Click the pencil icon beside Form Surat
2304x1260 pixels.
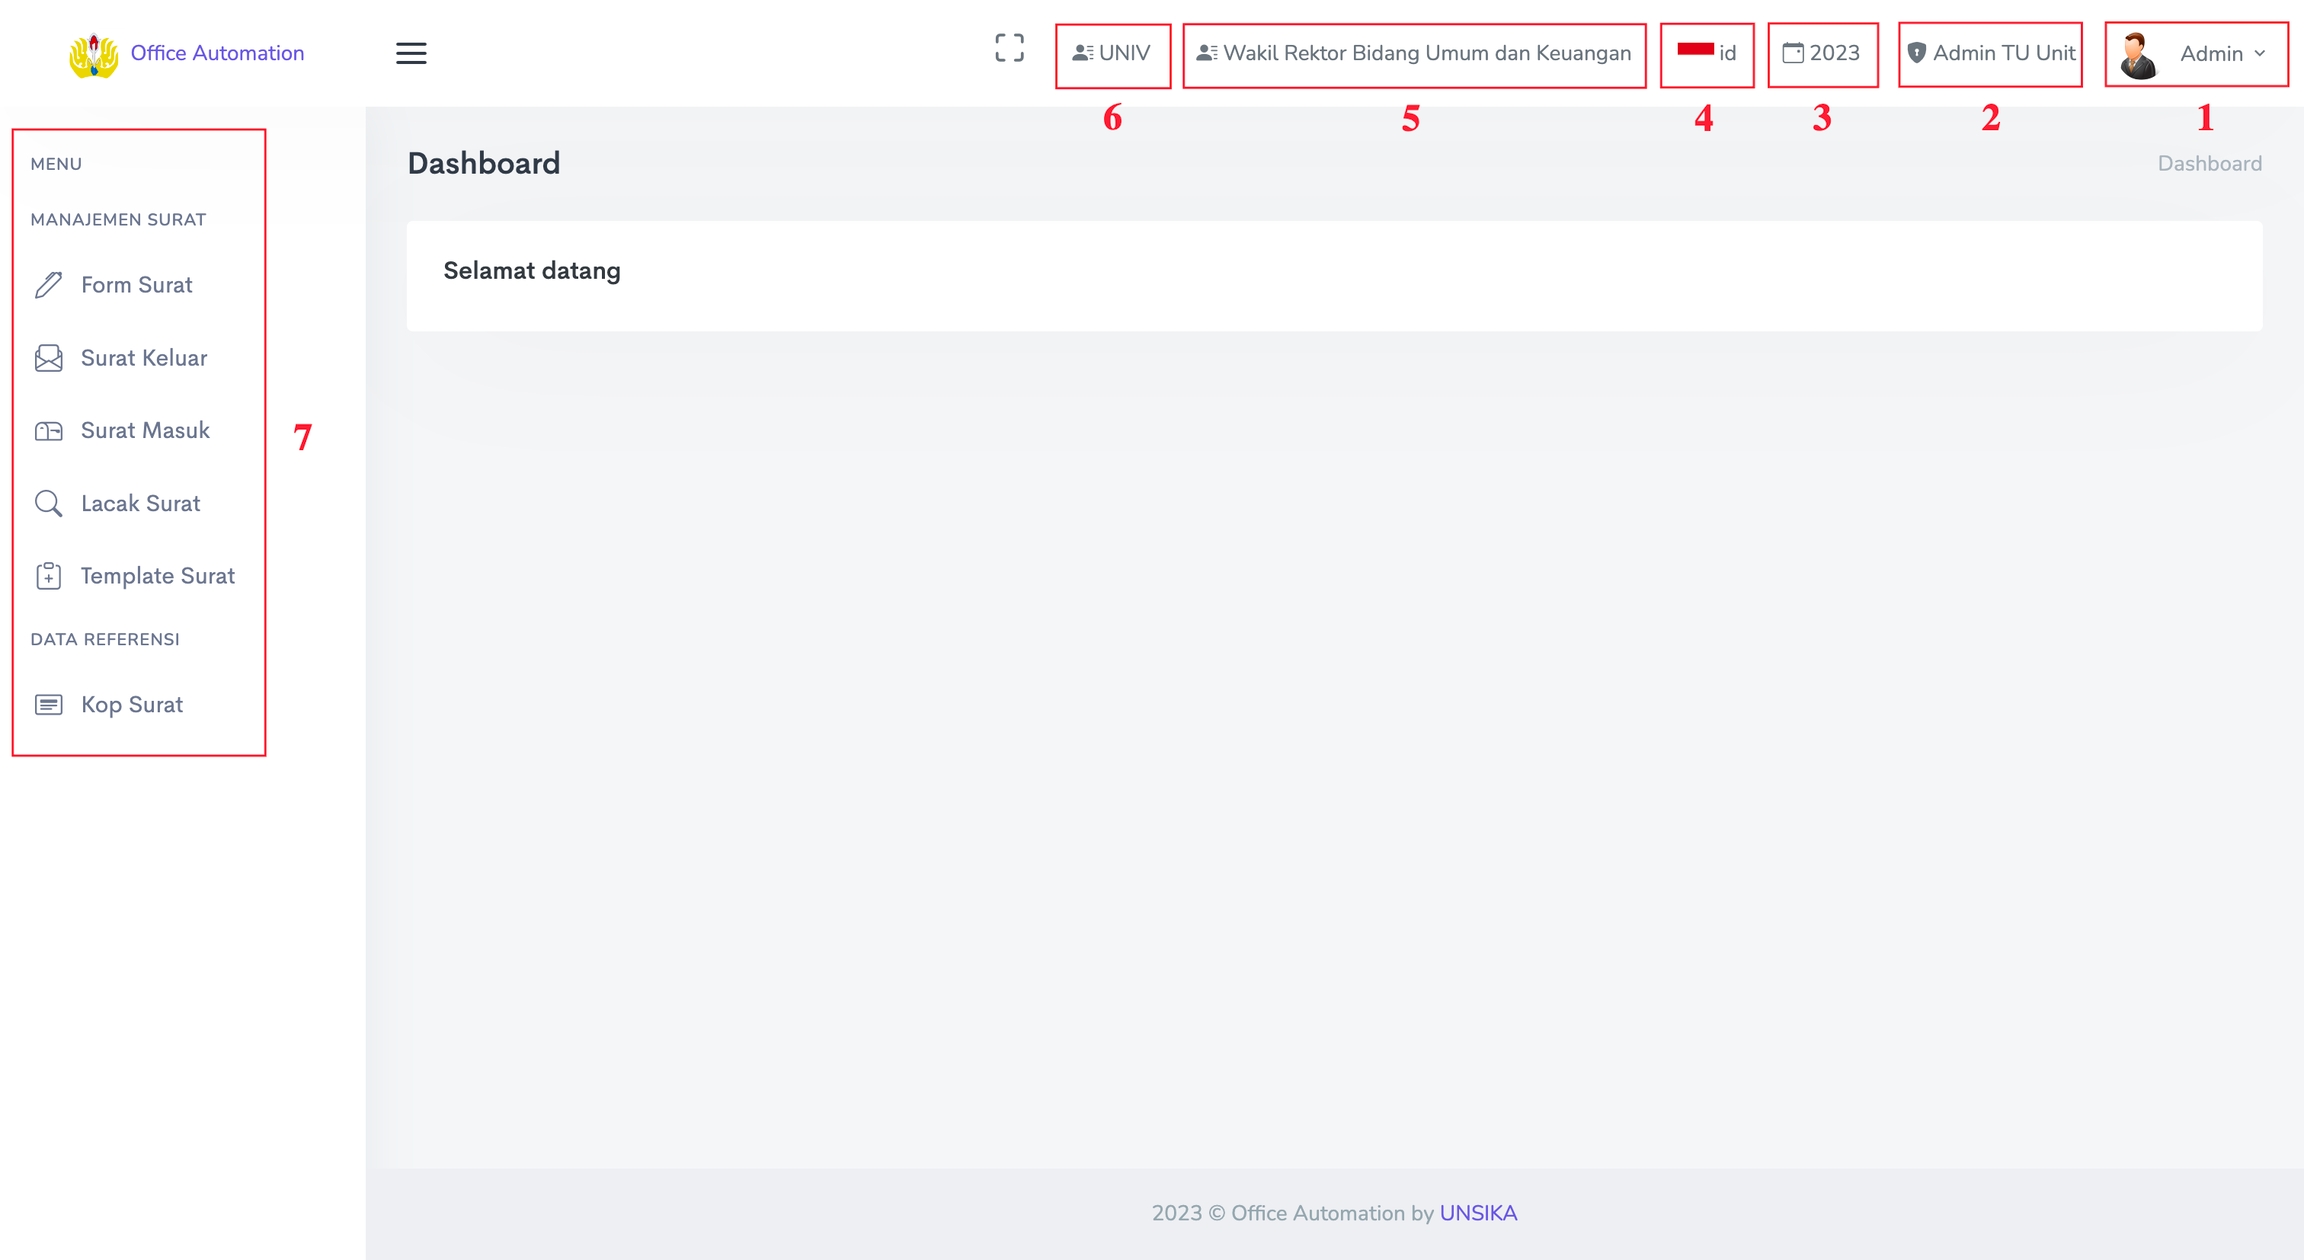48,285
